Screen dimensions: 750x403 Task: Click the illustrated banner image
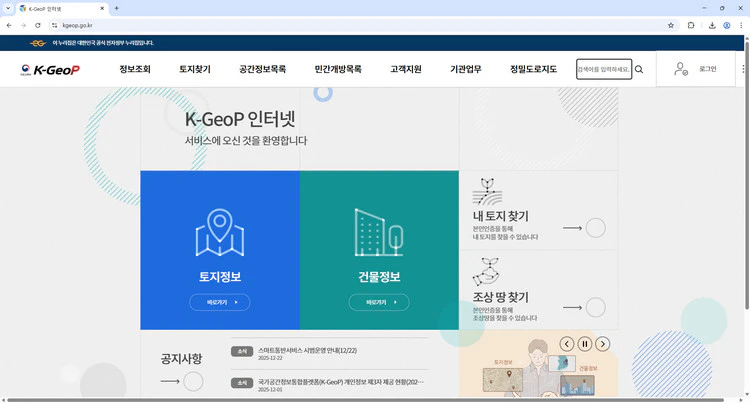tap(538, 364)
